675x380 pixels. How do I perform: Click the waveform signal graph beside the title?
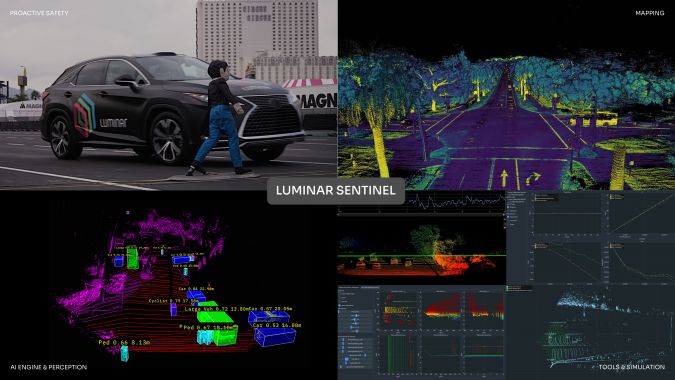click(457, 202)
